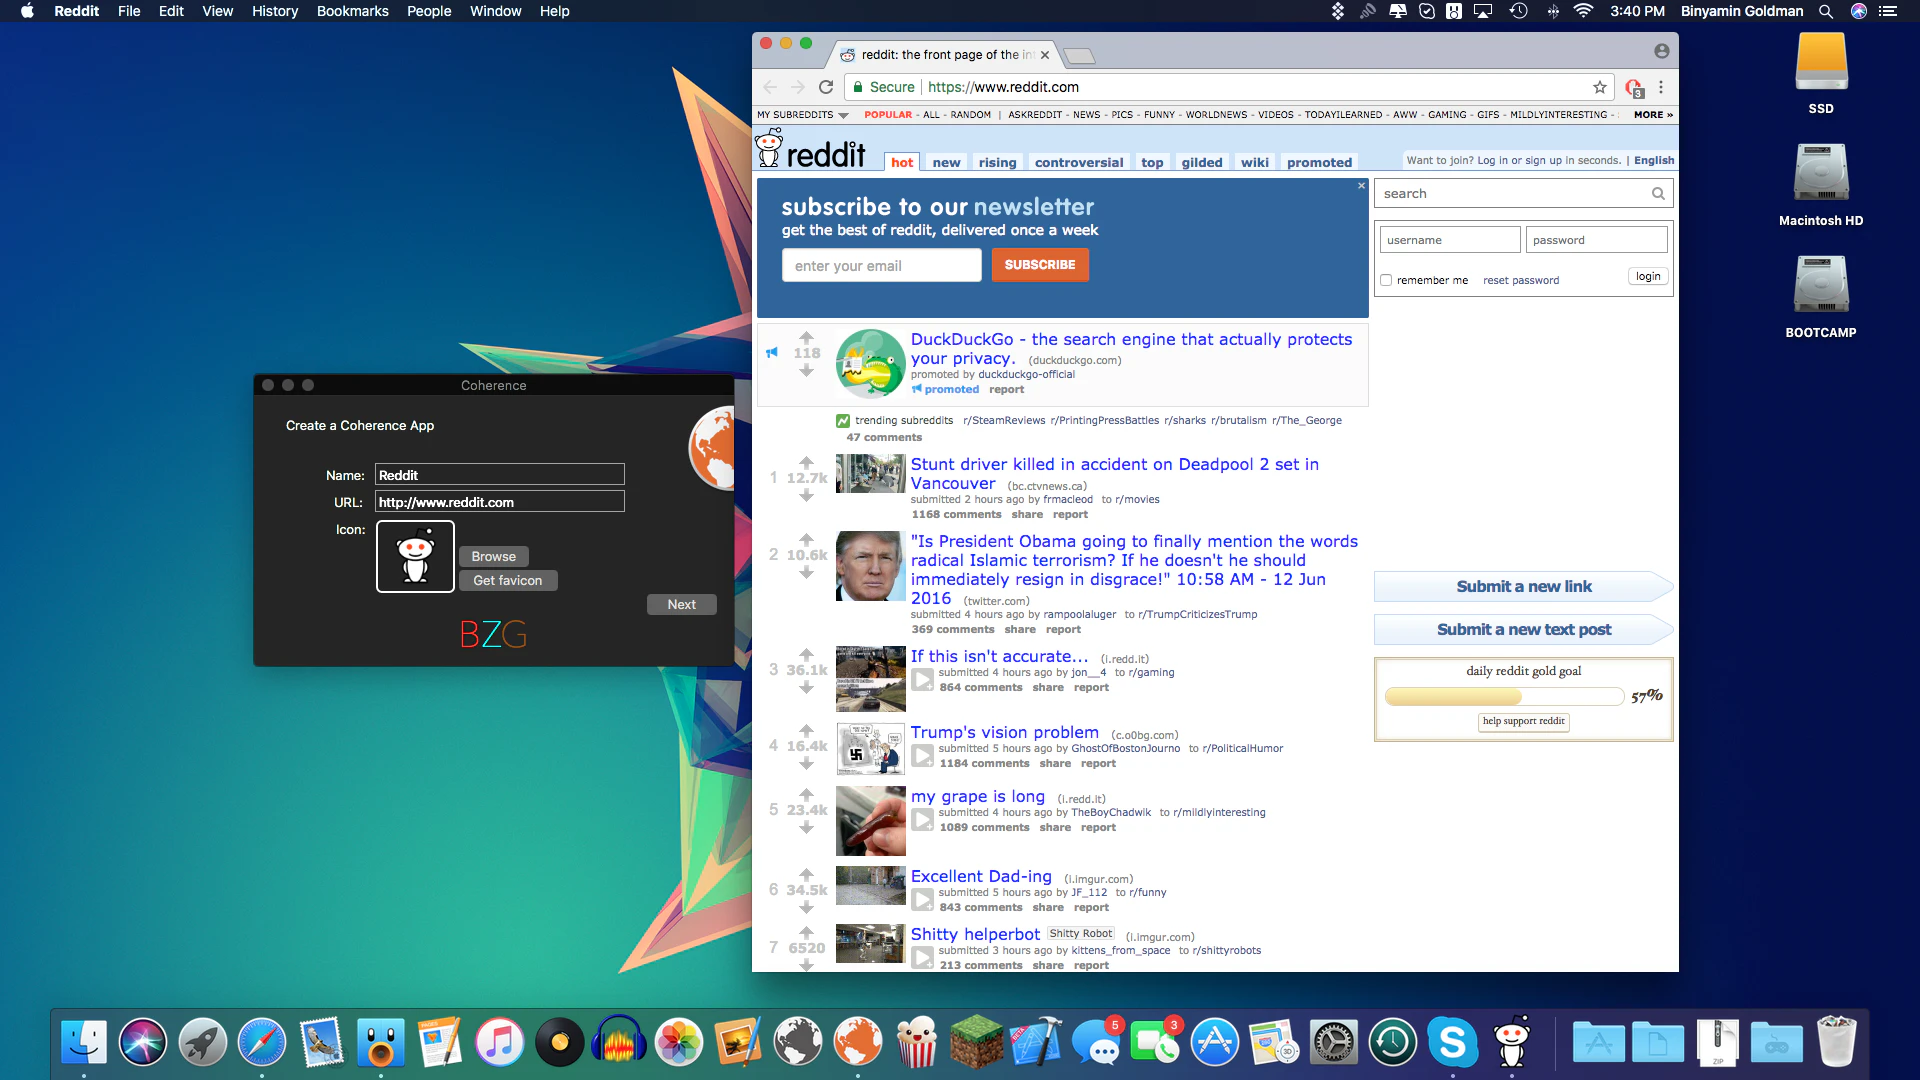
Task: Expand the MORE » subreddit list
Action: [1653, 115]
